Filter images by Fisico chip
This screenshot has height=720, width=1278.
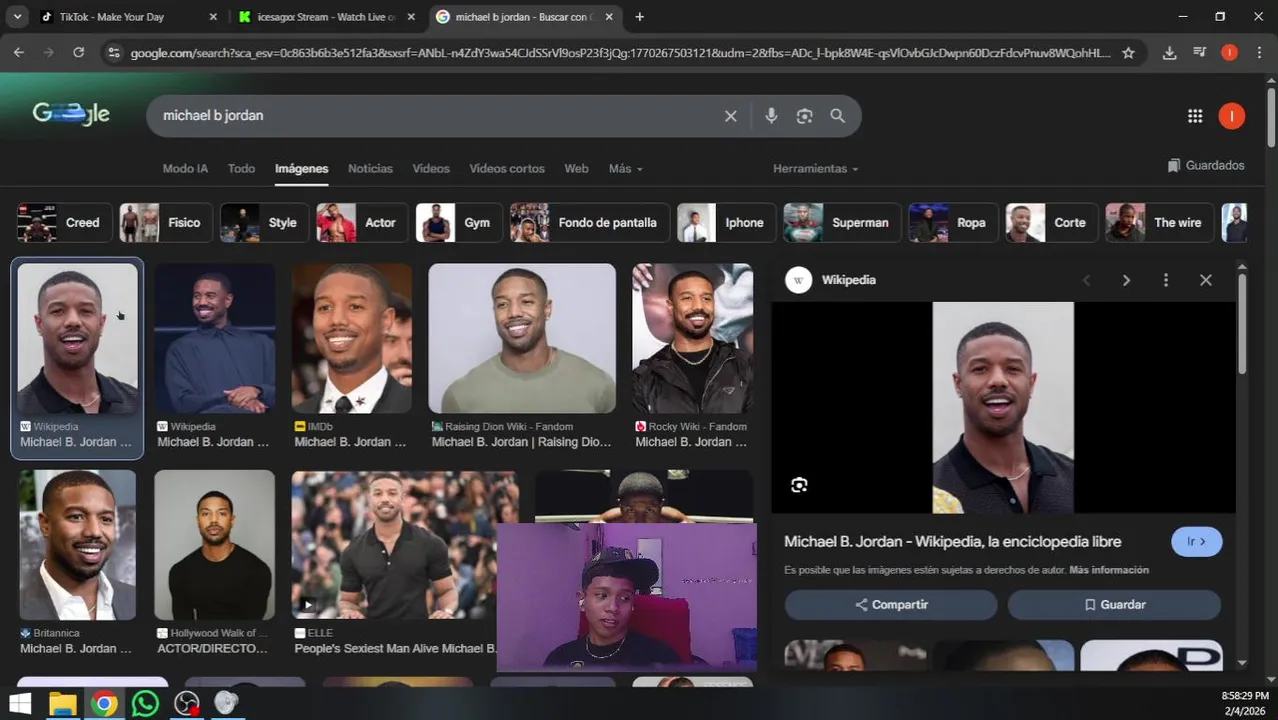tap(166, 223)
